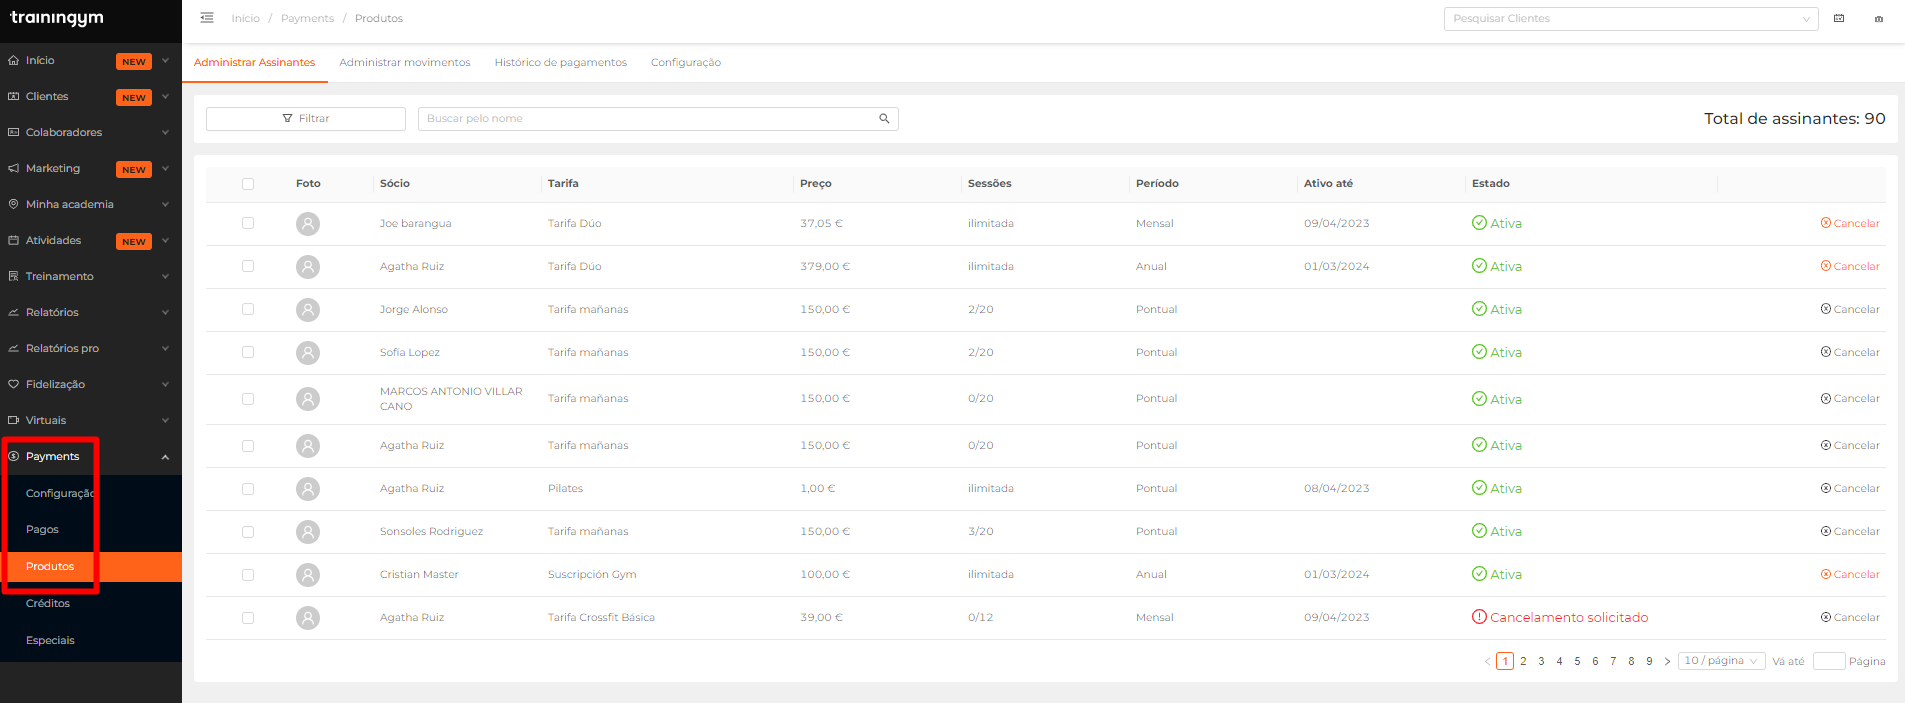Click the trainingym logo
Viewport: 1905px width, 703px height.
click(x=57, y=18)
